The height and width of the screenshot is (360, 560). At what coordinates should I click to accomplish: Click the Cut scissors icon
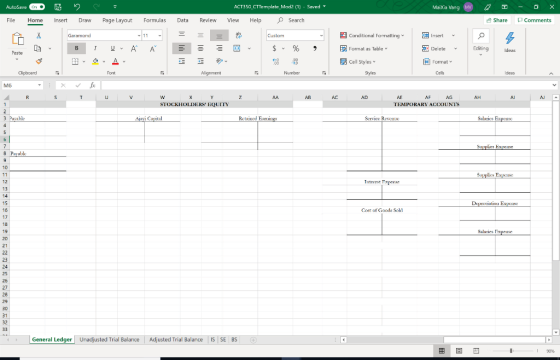pyautogui.click(x=39, y=35)
